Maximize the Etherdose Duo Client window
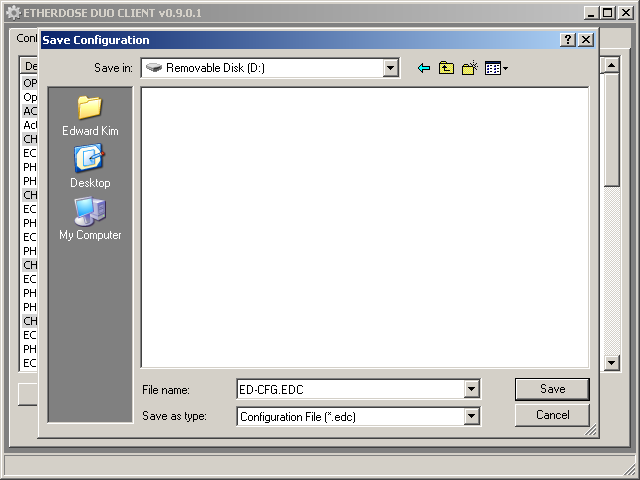Screen dimensions: 640x480 point(607,13)
